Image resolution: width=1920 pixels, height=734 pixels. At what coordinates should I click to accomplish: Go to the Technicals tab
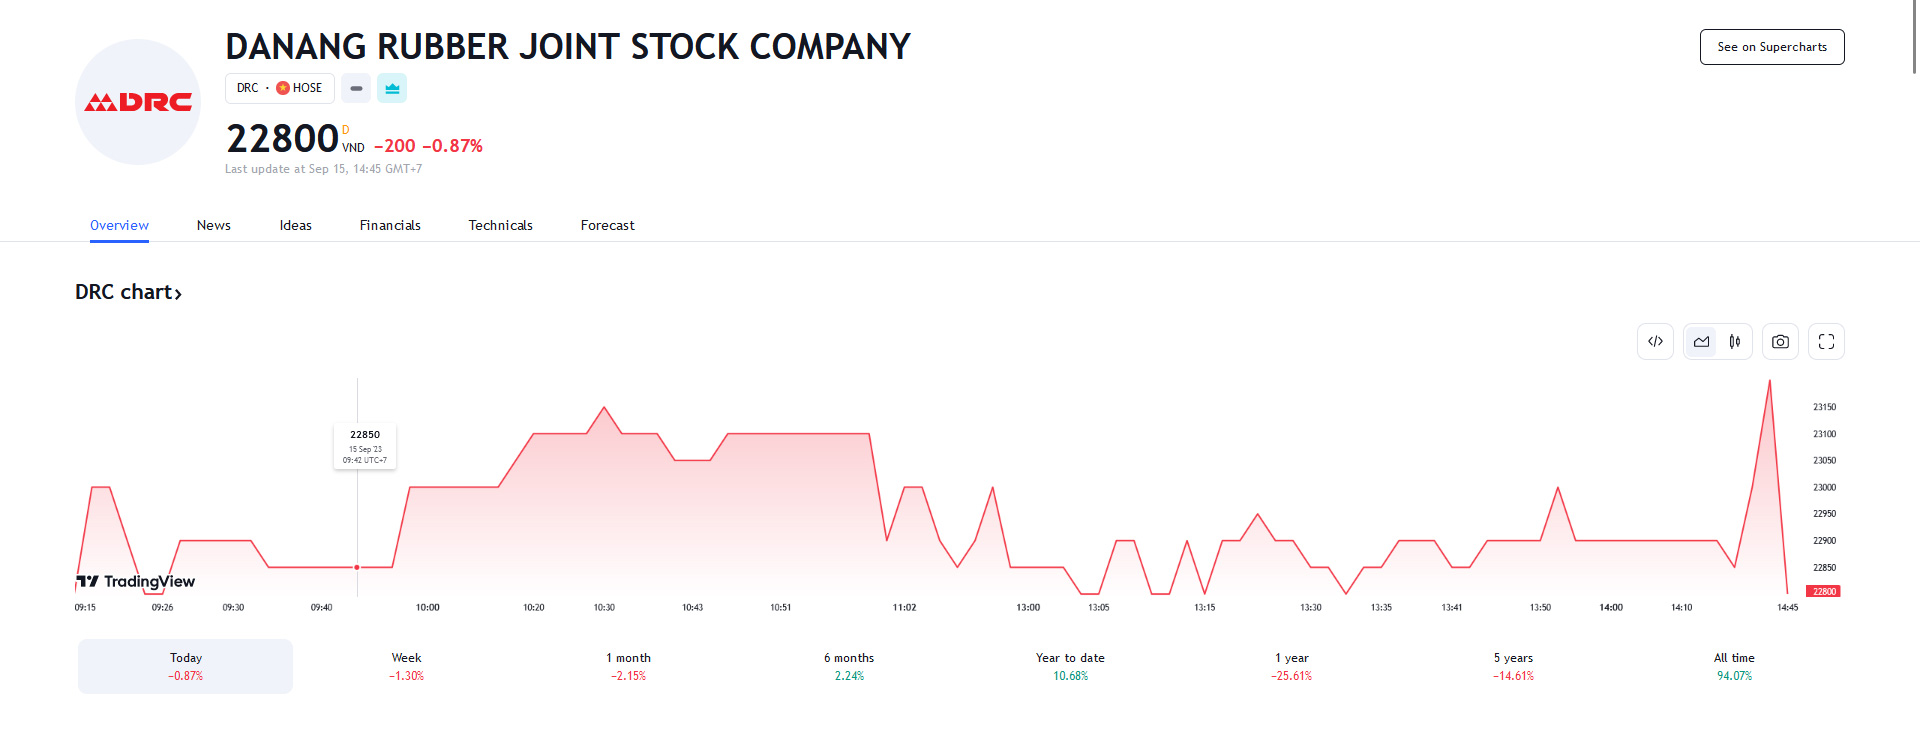click(x=500, y=225)
